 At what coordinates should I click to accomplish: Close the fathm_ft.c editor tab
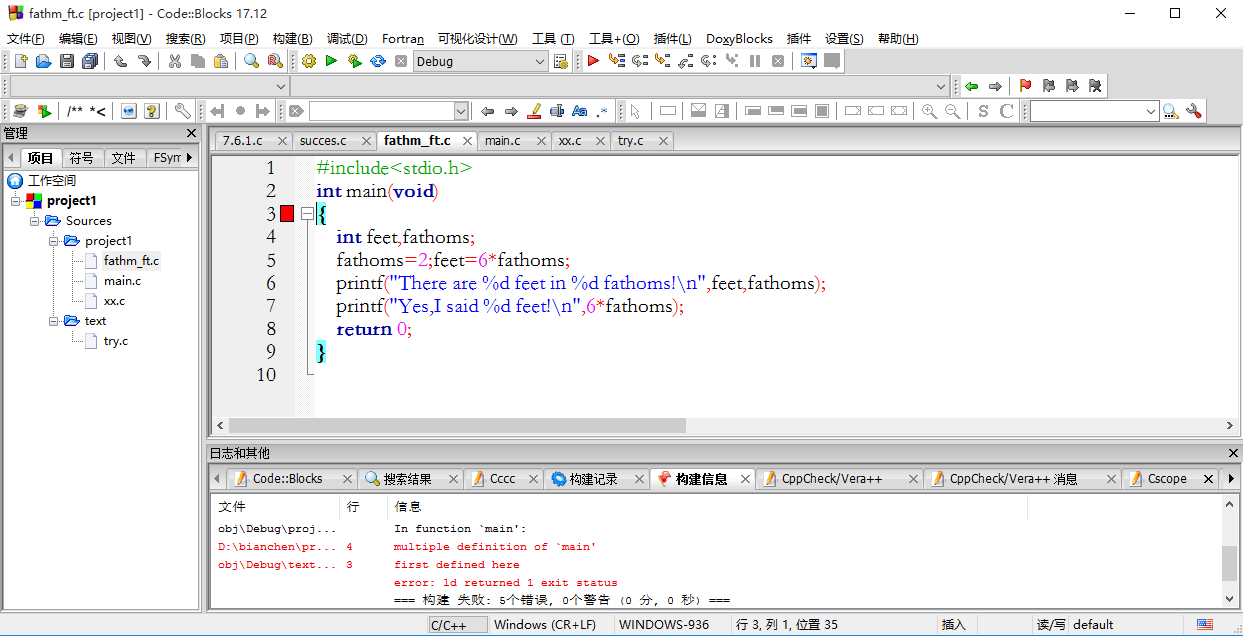point(467,141)
